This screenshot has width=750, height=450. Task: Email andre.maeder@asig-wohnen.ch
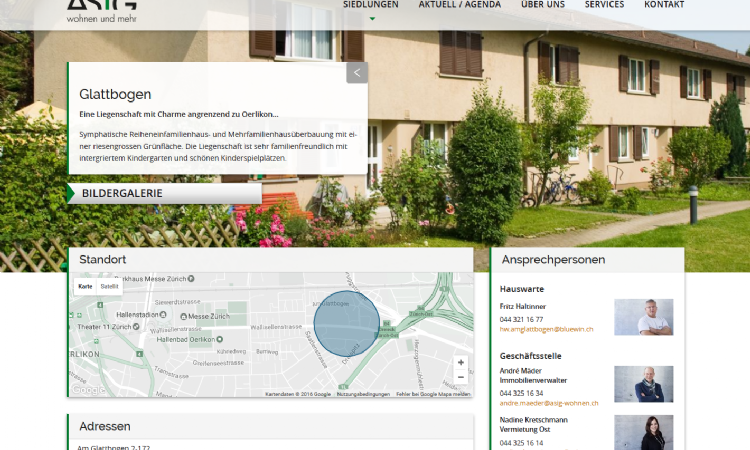(x=549, y=403)
